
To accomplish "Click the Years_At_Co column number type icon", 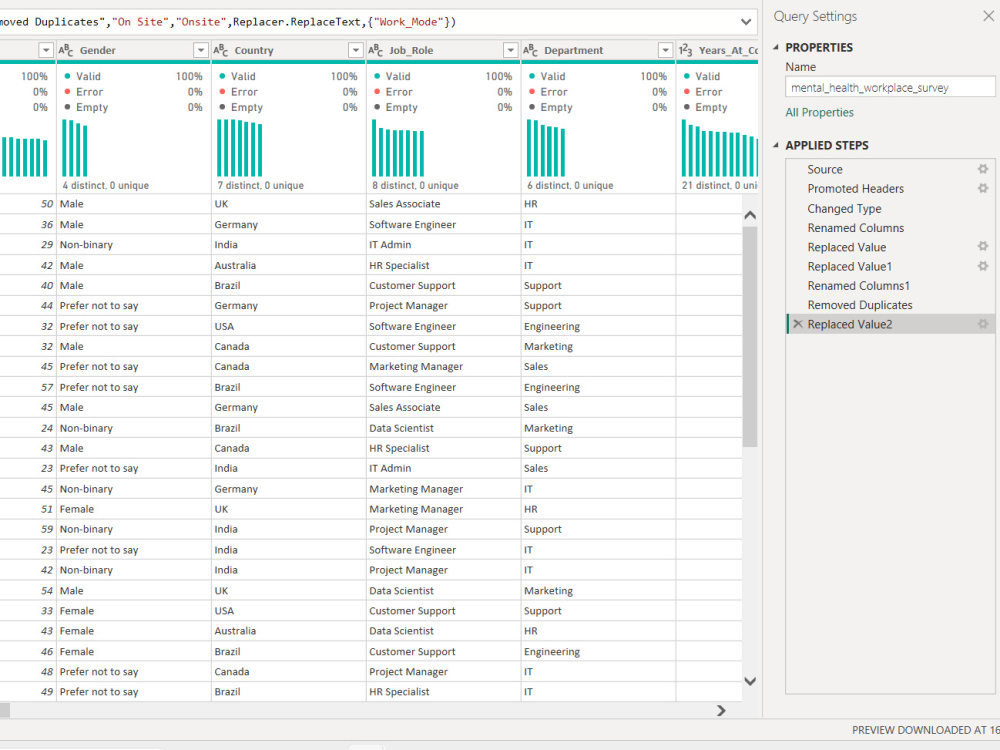I will pyautogui.click(x=685, y=50).
